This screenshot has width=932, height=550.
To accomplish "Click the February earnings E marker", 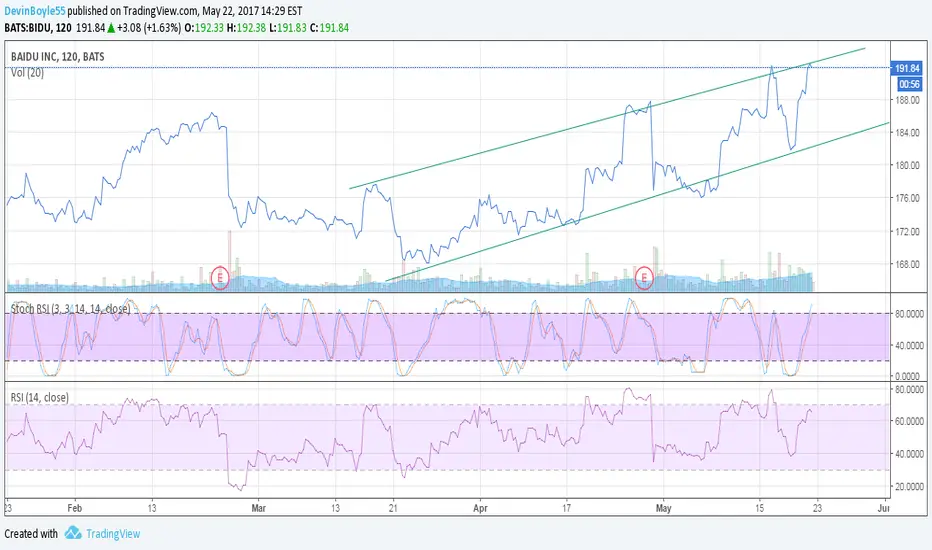I will tap(220, 277).
